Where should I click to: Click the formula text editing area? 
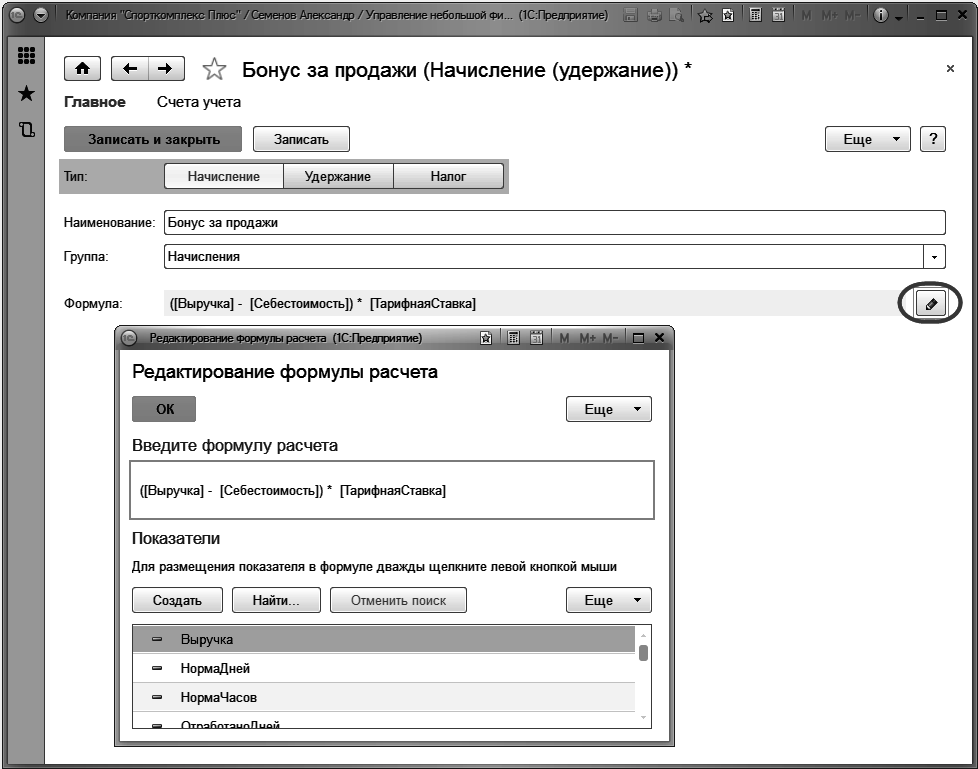[392, 490]
